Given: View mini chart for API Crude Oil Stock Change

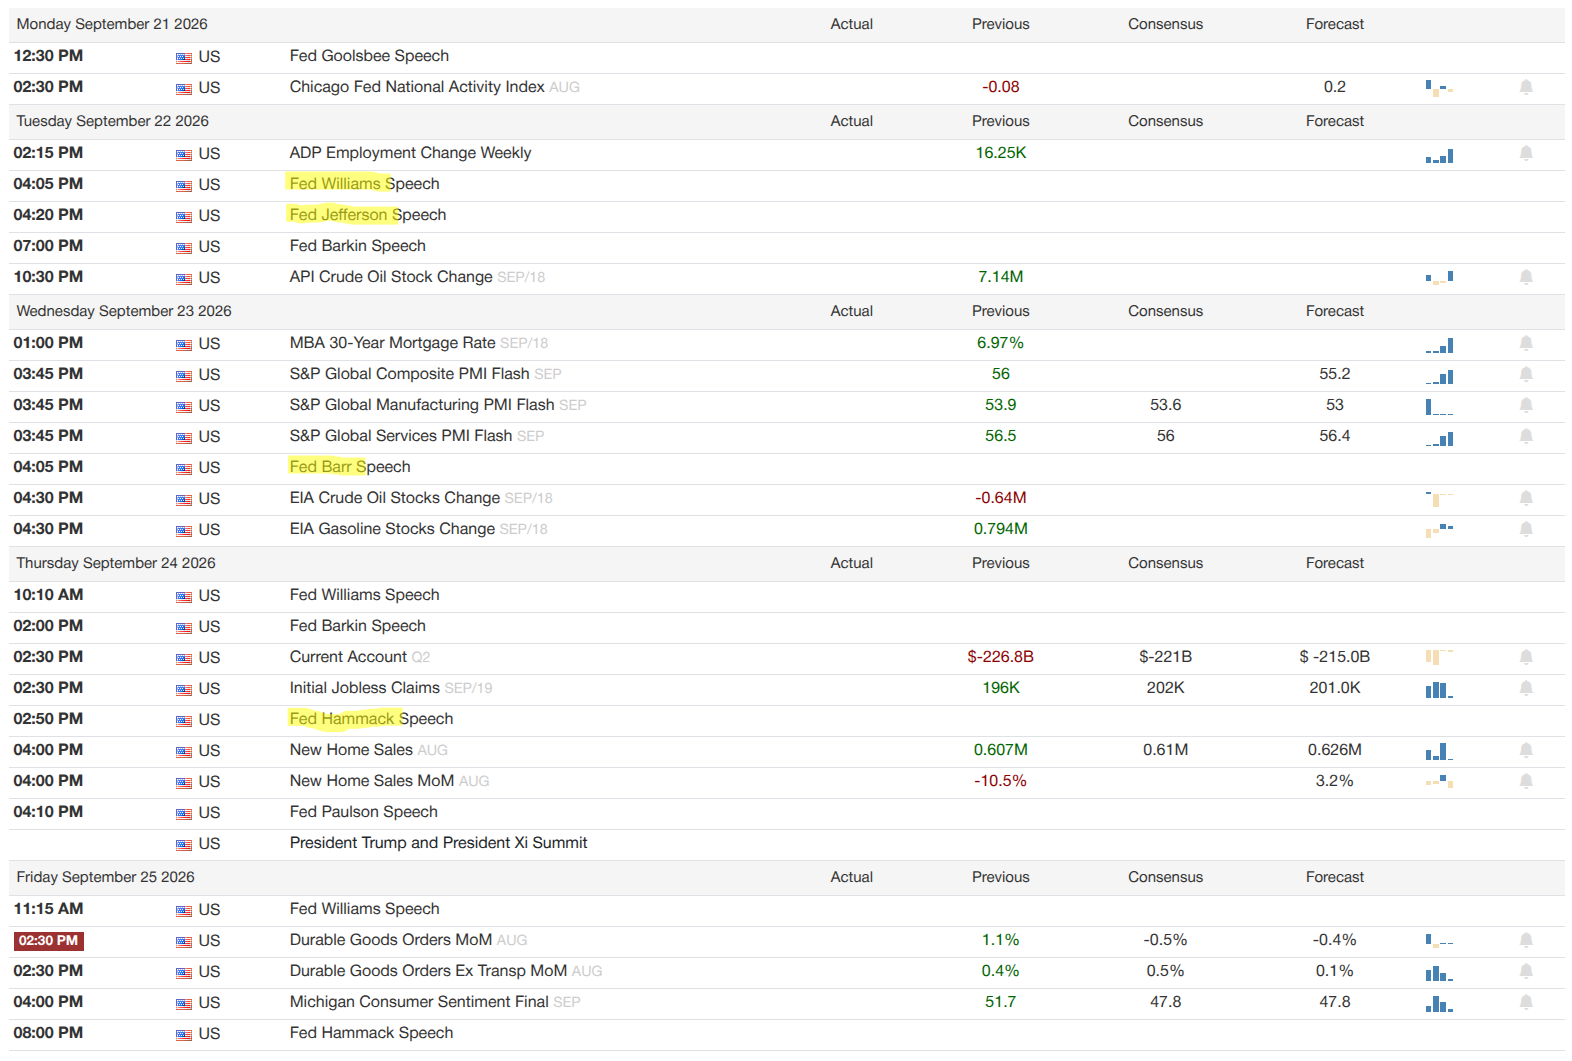Looking at the screenshot, I should (1439, 278).
